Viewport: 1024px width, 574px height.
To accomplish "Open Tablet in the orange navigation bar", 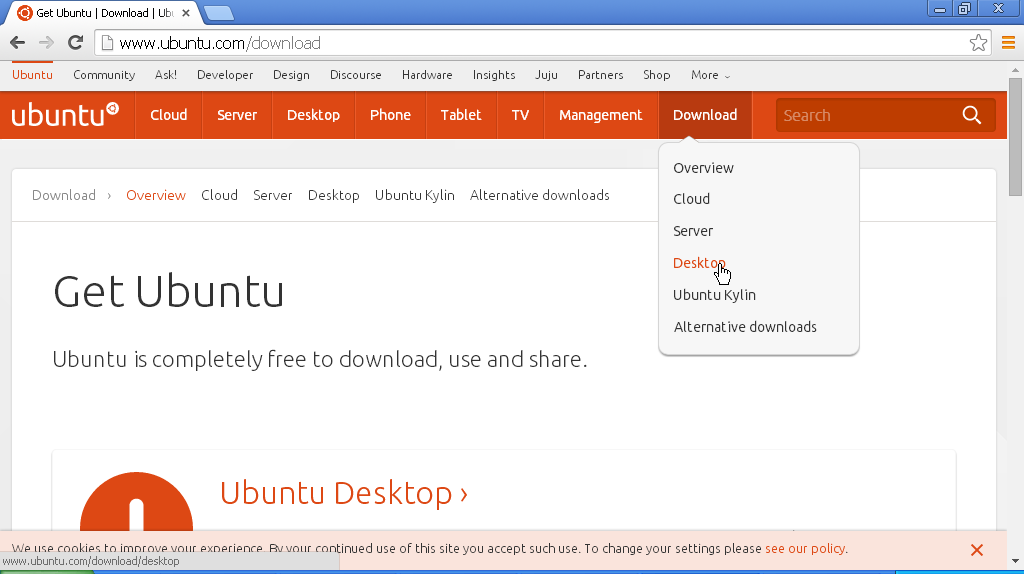I will tap(461, 115).
